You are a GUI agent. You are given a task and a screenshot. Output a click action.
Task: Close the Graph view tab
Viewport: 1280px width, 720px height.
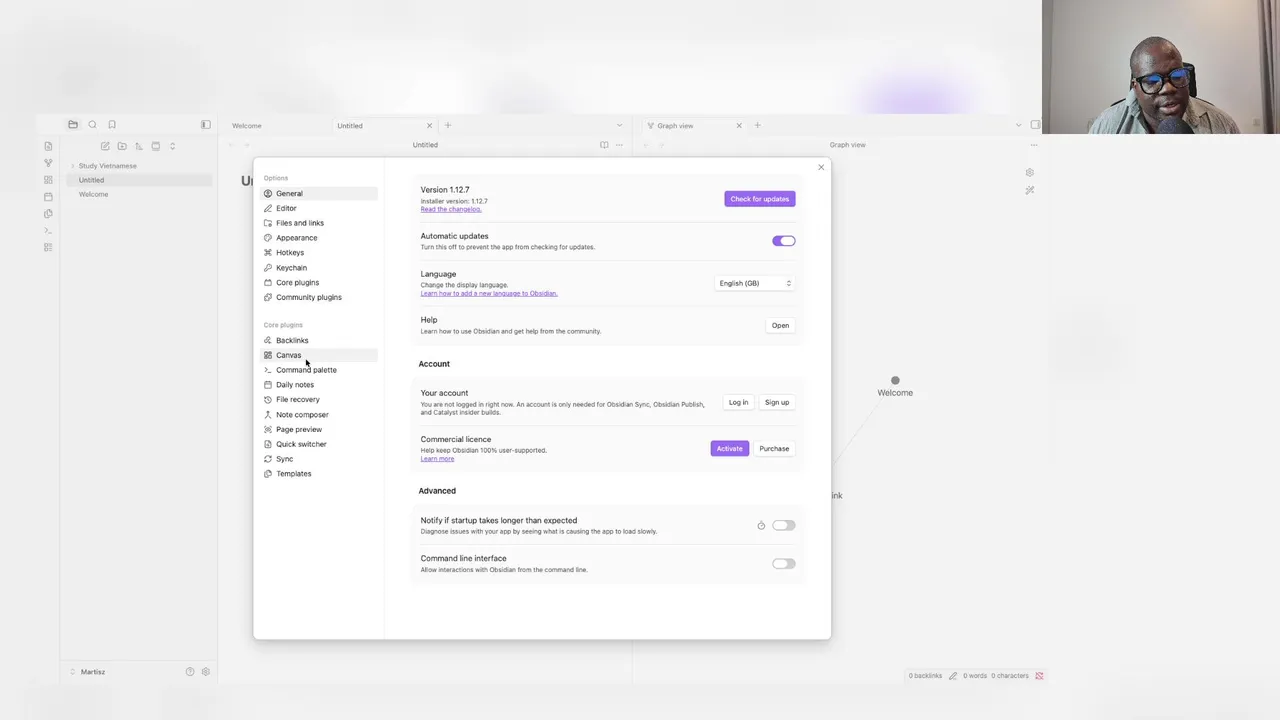coord(739,125)
